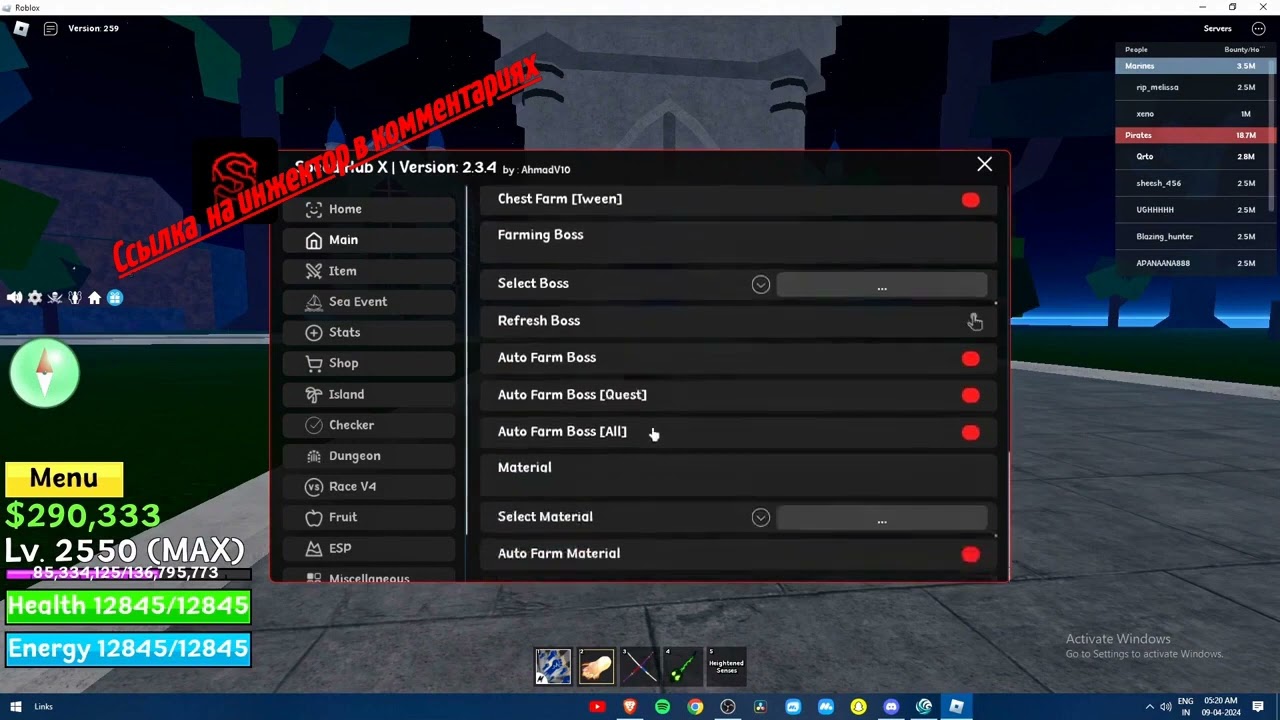Image resolution: width=1280 pixels, height=720 pixels.
Task: Click the Refresh Boss row
Action: tap(738, 321)
